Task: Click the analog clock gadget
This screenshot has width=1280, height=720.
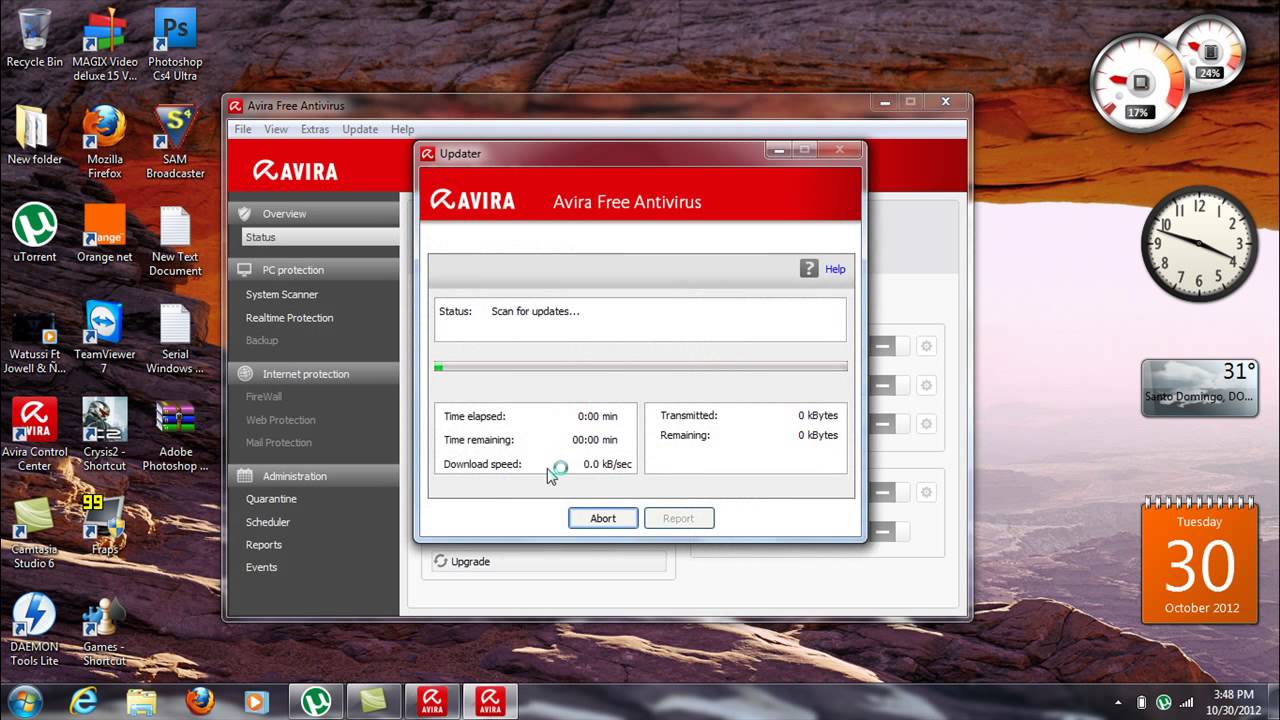Action: coord(1199,243)
